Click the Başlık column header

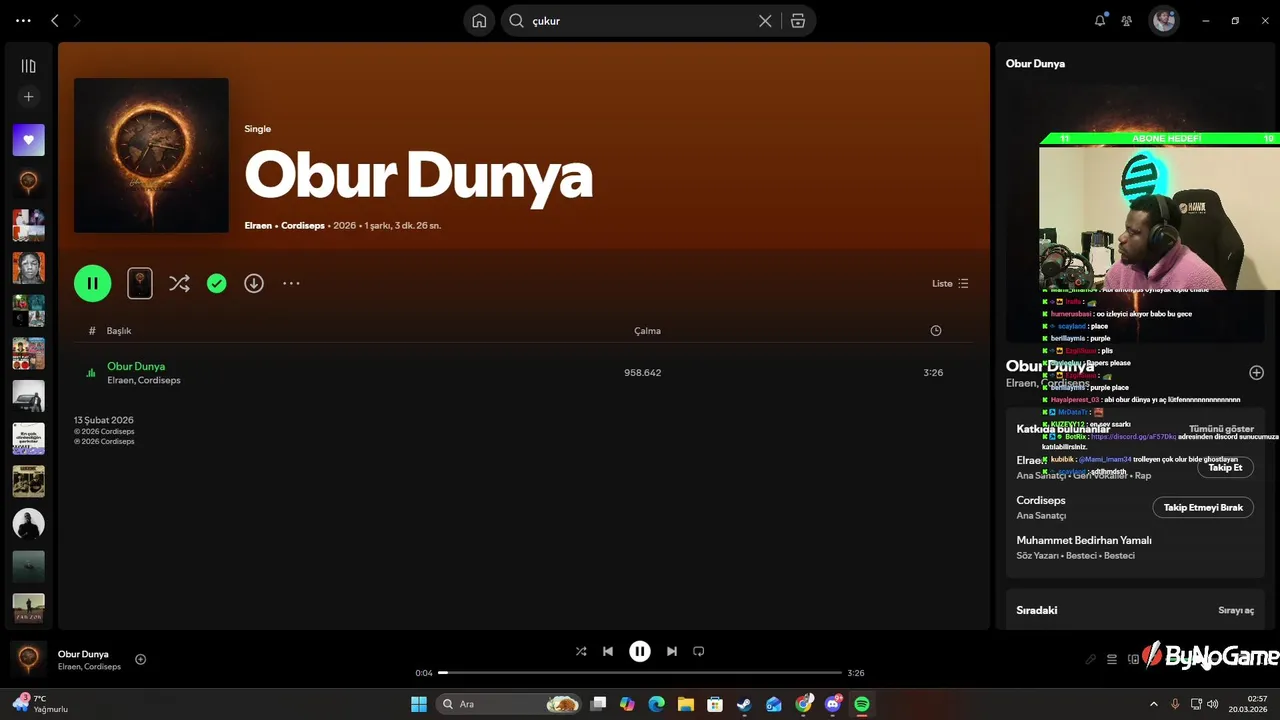[x=119, y=331]
